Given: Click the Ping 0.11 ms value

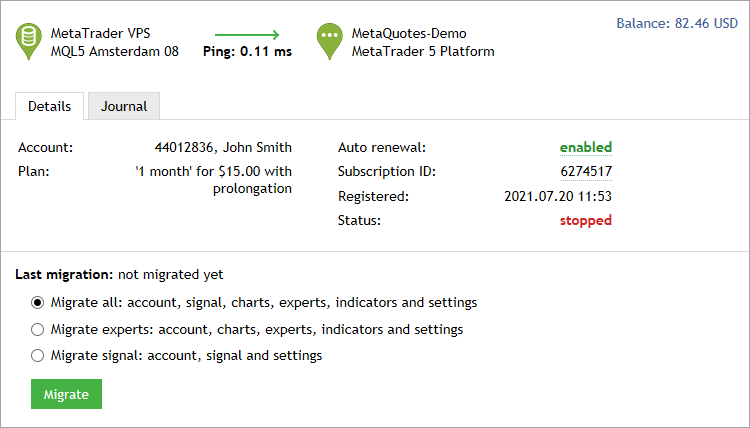Looking at the screenshot, I should tap(245, 52).
